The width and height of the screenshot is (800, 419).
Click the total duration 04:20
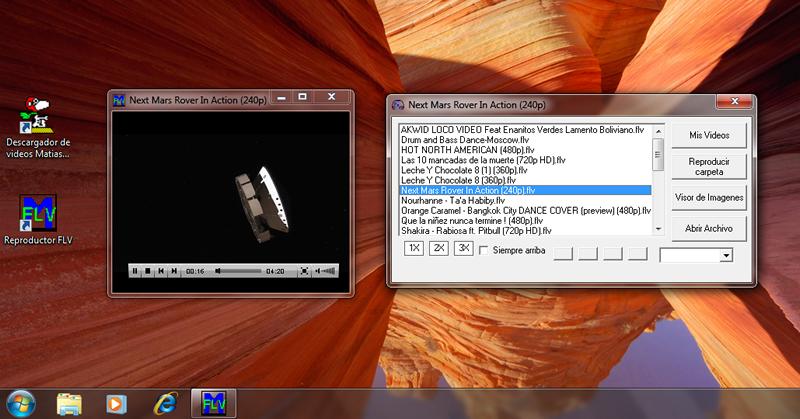pos(275,271)
